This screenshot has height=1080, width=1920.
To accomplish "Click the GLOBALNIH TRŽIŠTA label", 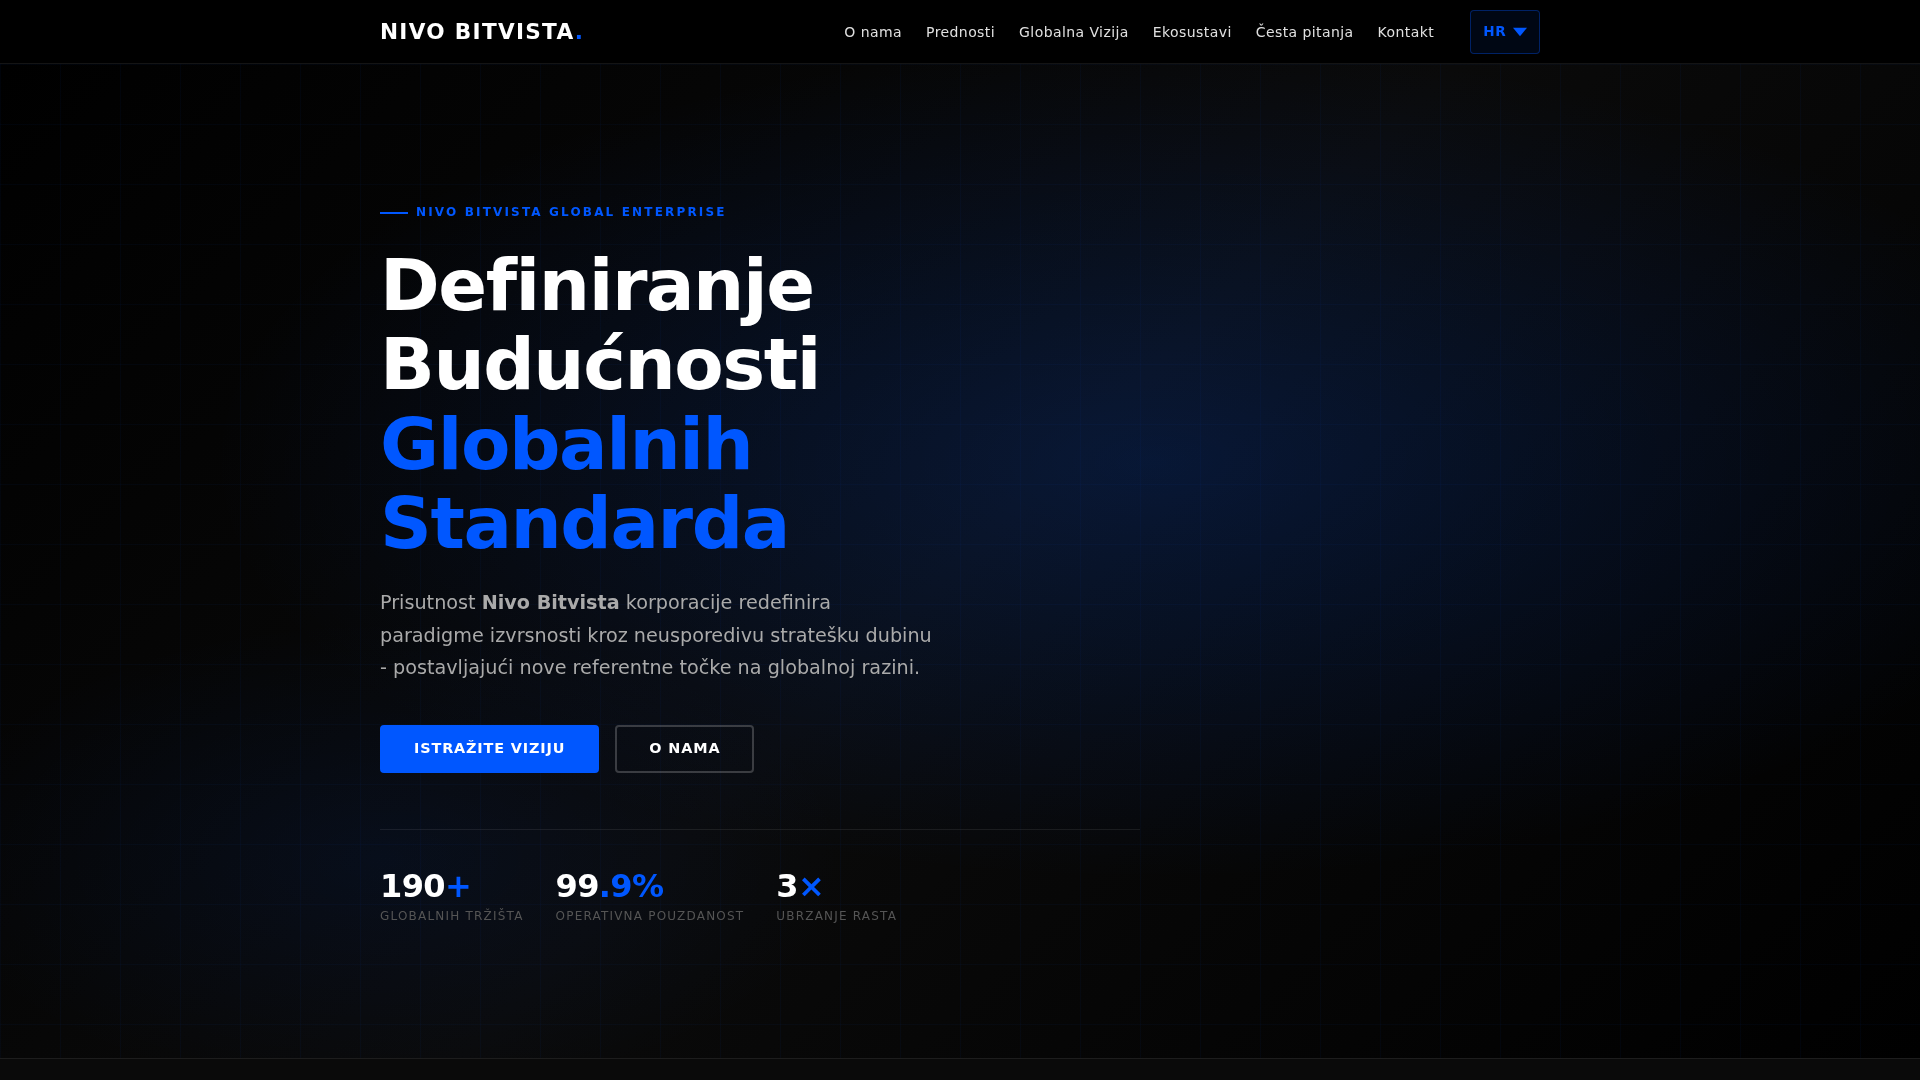I will click(x=451, y=916).
